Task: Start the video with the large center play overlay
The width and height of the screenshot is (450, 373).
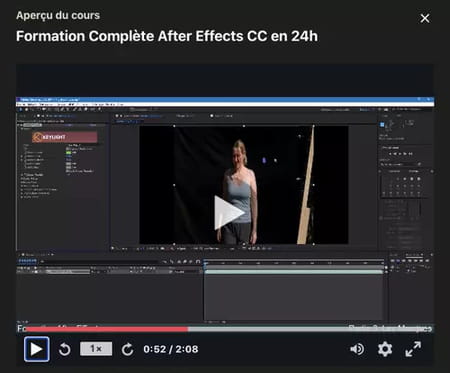Action: pos(229,213)
